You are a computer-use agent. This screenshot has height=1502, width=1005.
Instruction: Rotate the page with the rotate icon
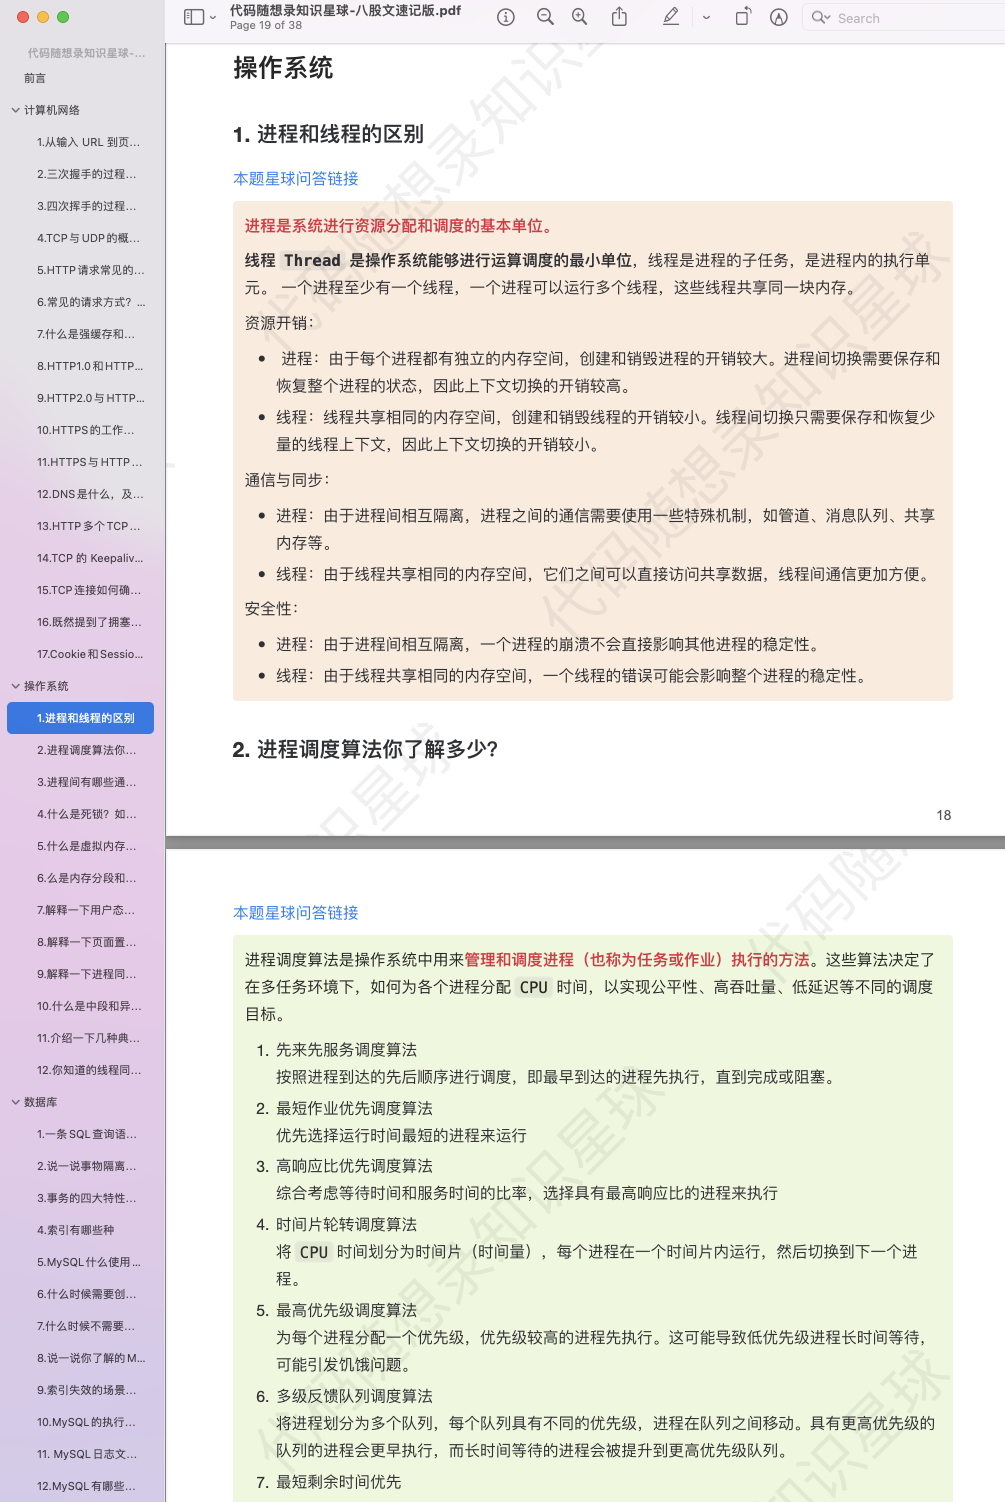click(743, 17)
